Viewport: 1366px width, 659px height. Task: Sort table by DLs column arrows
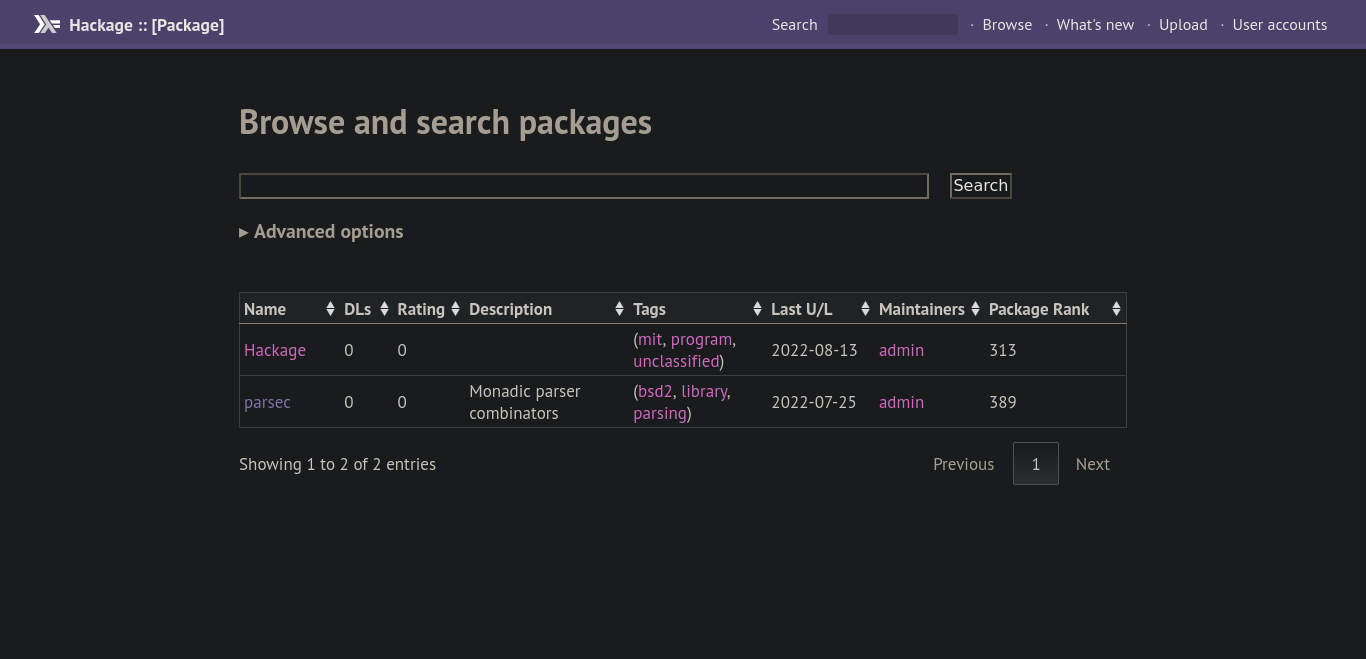tap(384, 309)
